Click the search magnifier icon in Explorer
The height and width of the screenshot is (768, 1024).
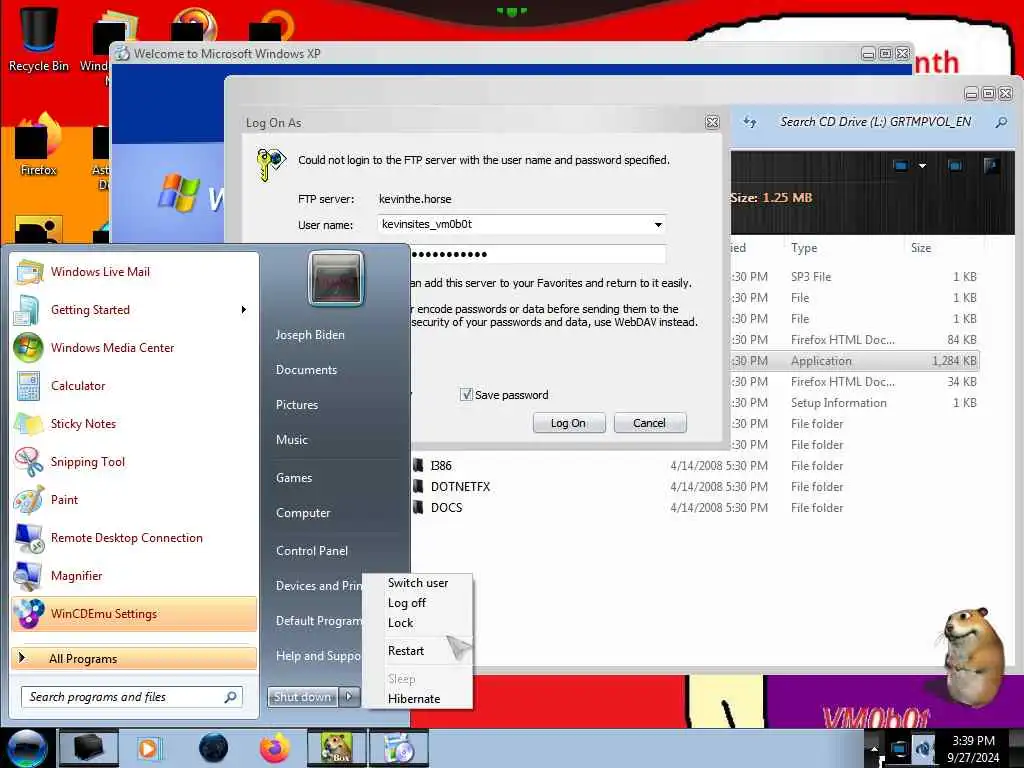(1001, 122)
